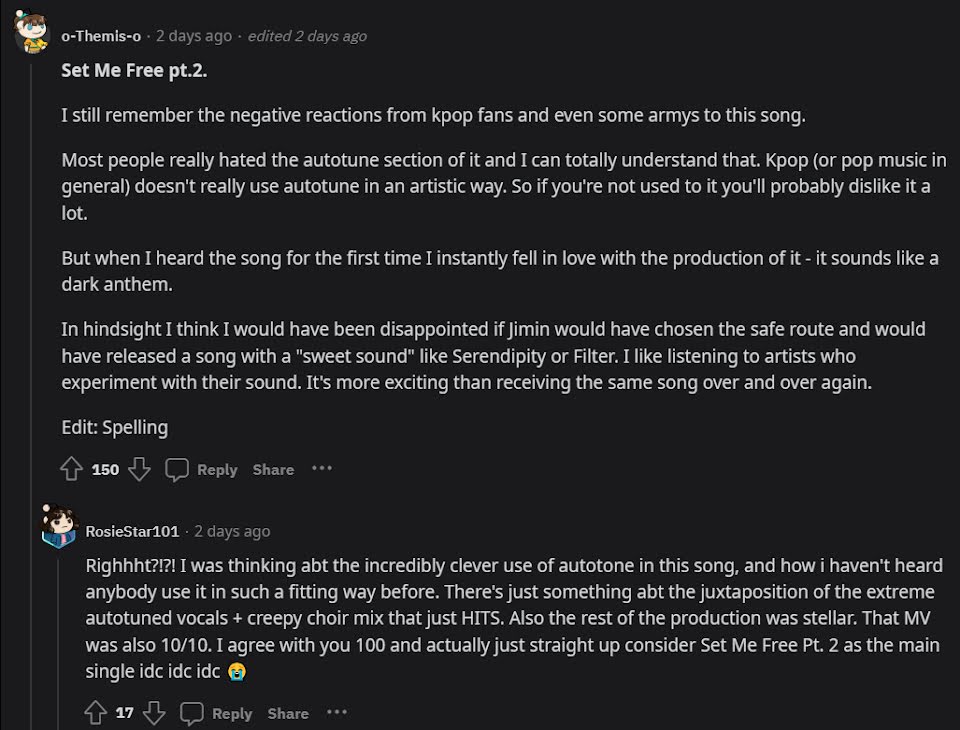Downvote o-Themis-o's comment
The height and width of the screenshot is (730, 960).
tap(139, 468)
